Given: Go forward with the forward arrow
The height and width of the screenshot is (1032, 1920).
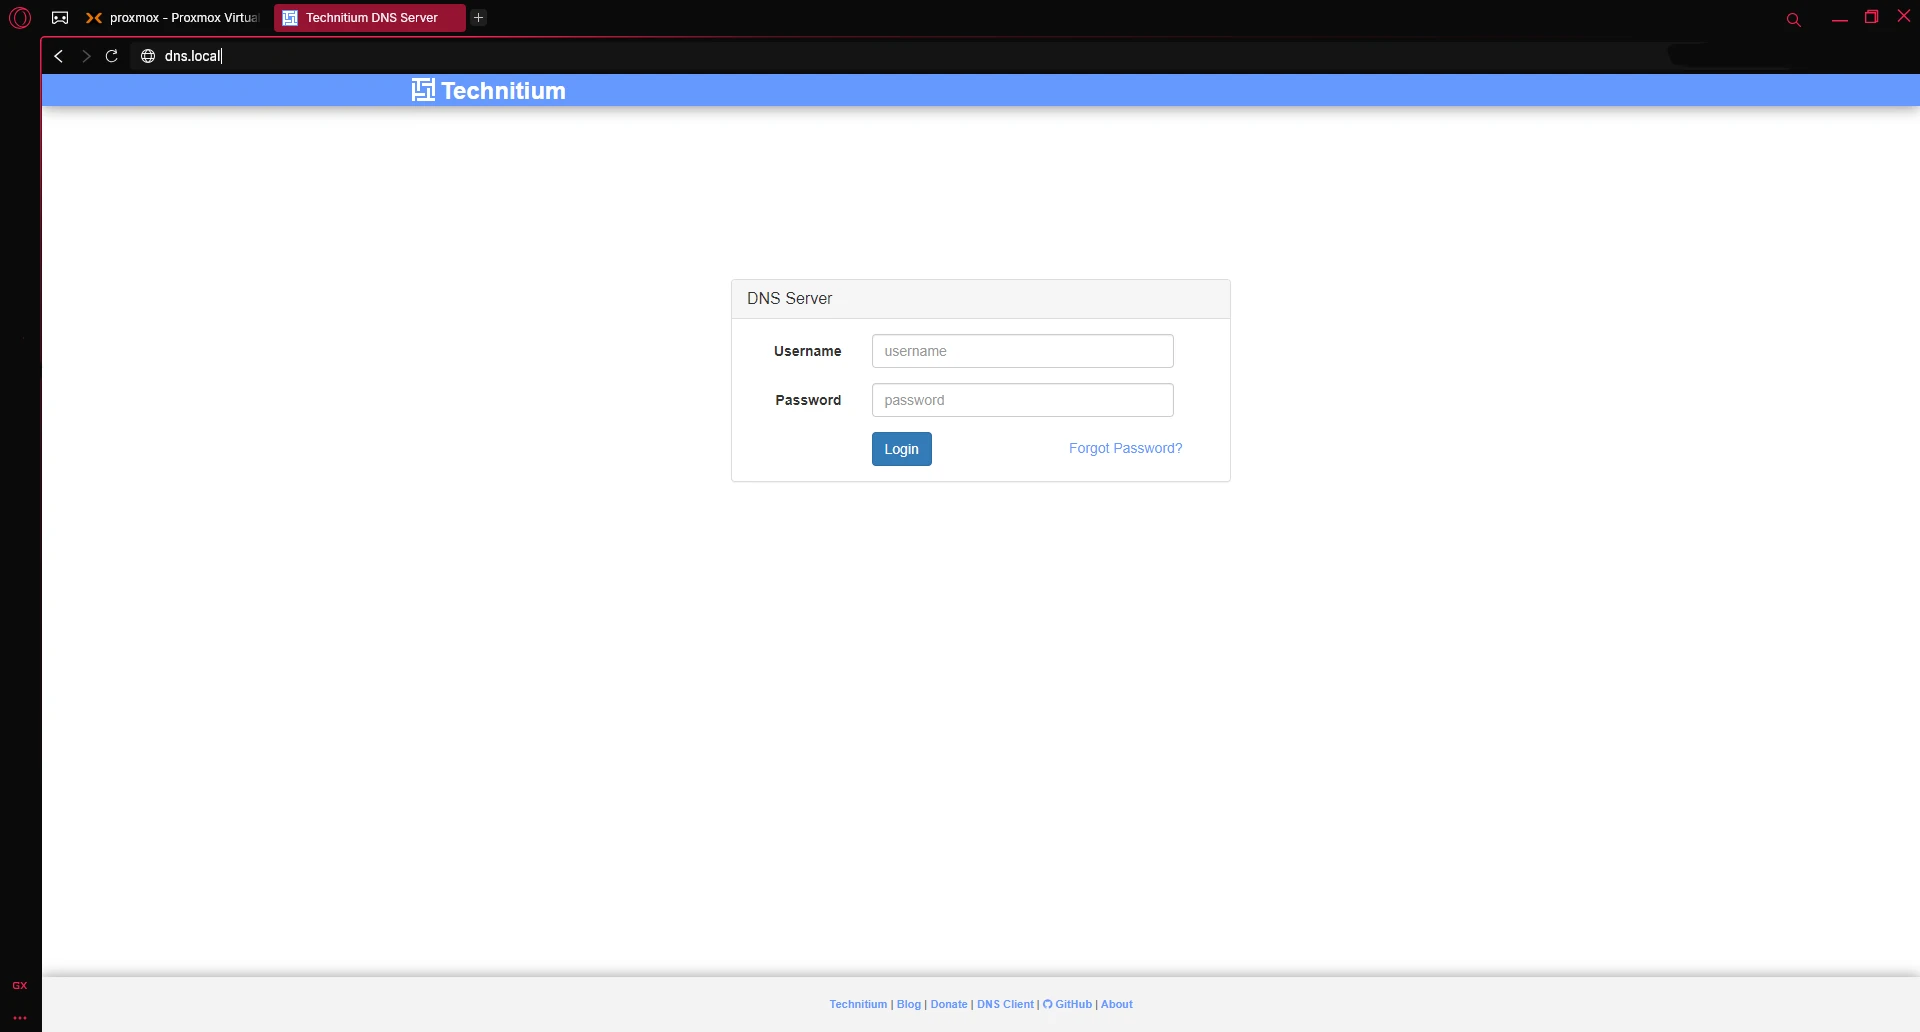Looking at the screenshot, I should tap(86, 56).
